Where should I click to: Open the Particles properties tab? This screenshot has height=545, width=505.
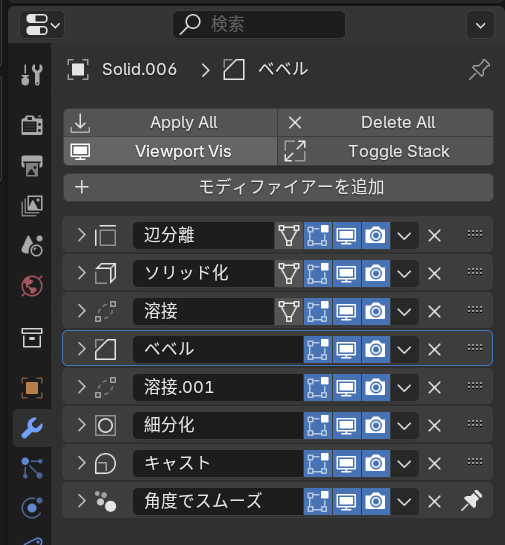click(x=32, y=467)
